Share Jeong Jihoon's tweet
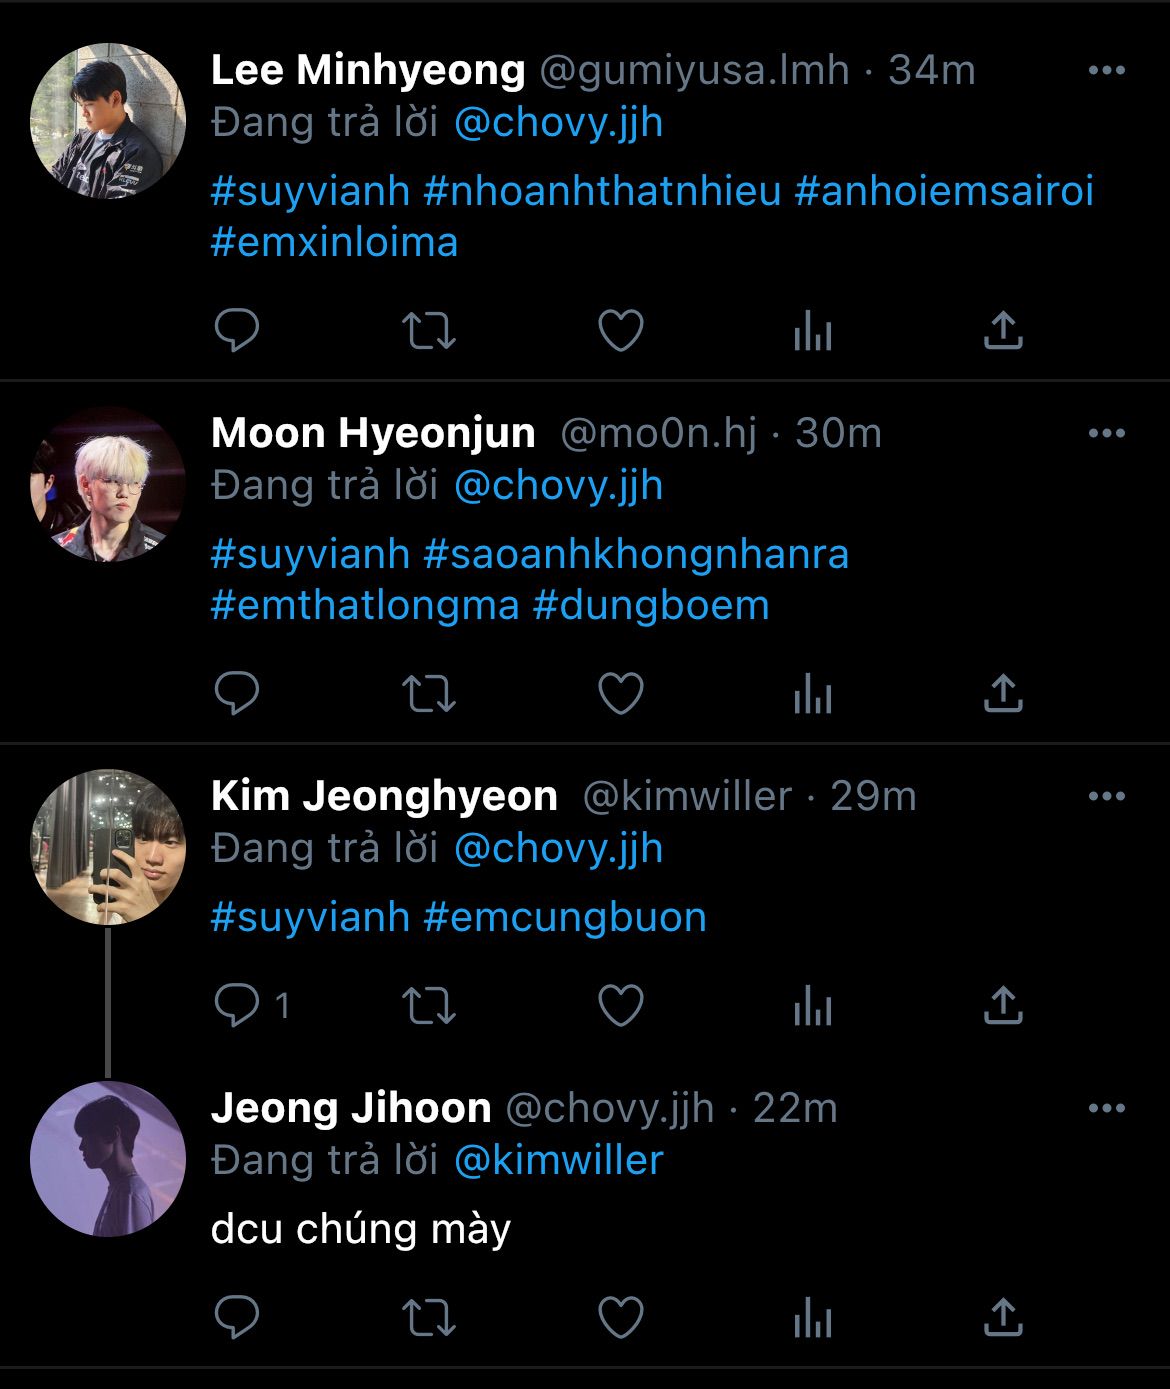Image resolution: width=1170 pixels, height=1389 pixels. click(1003, 1318)
